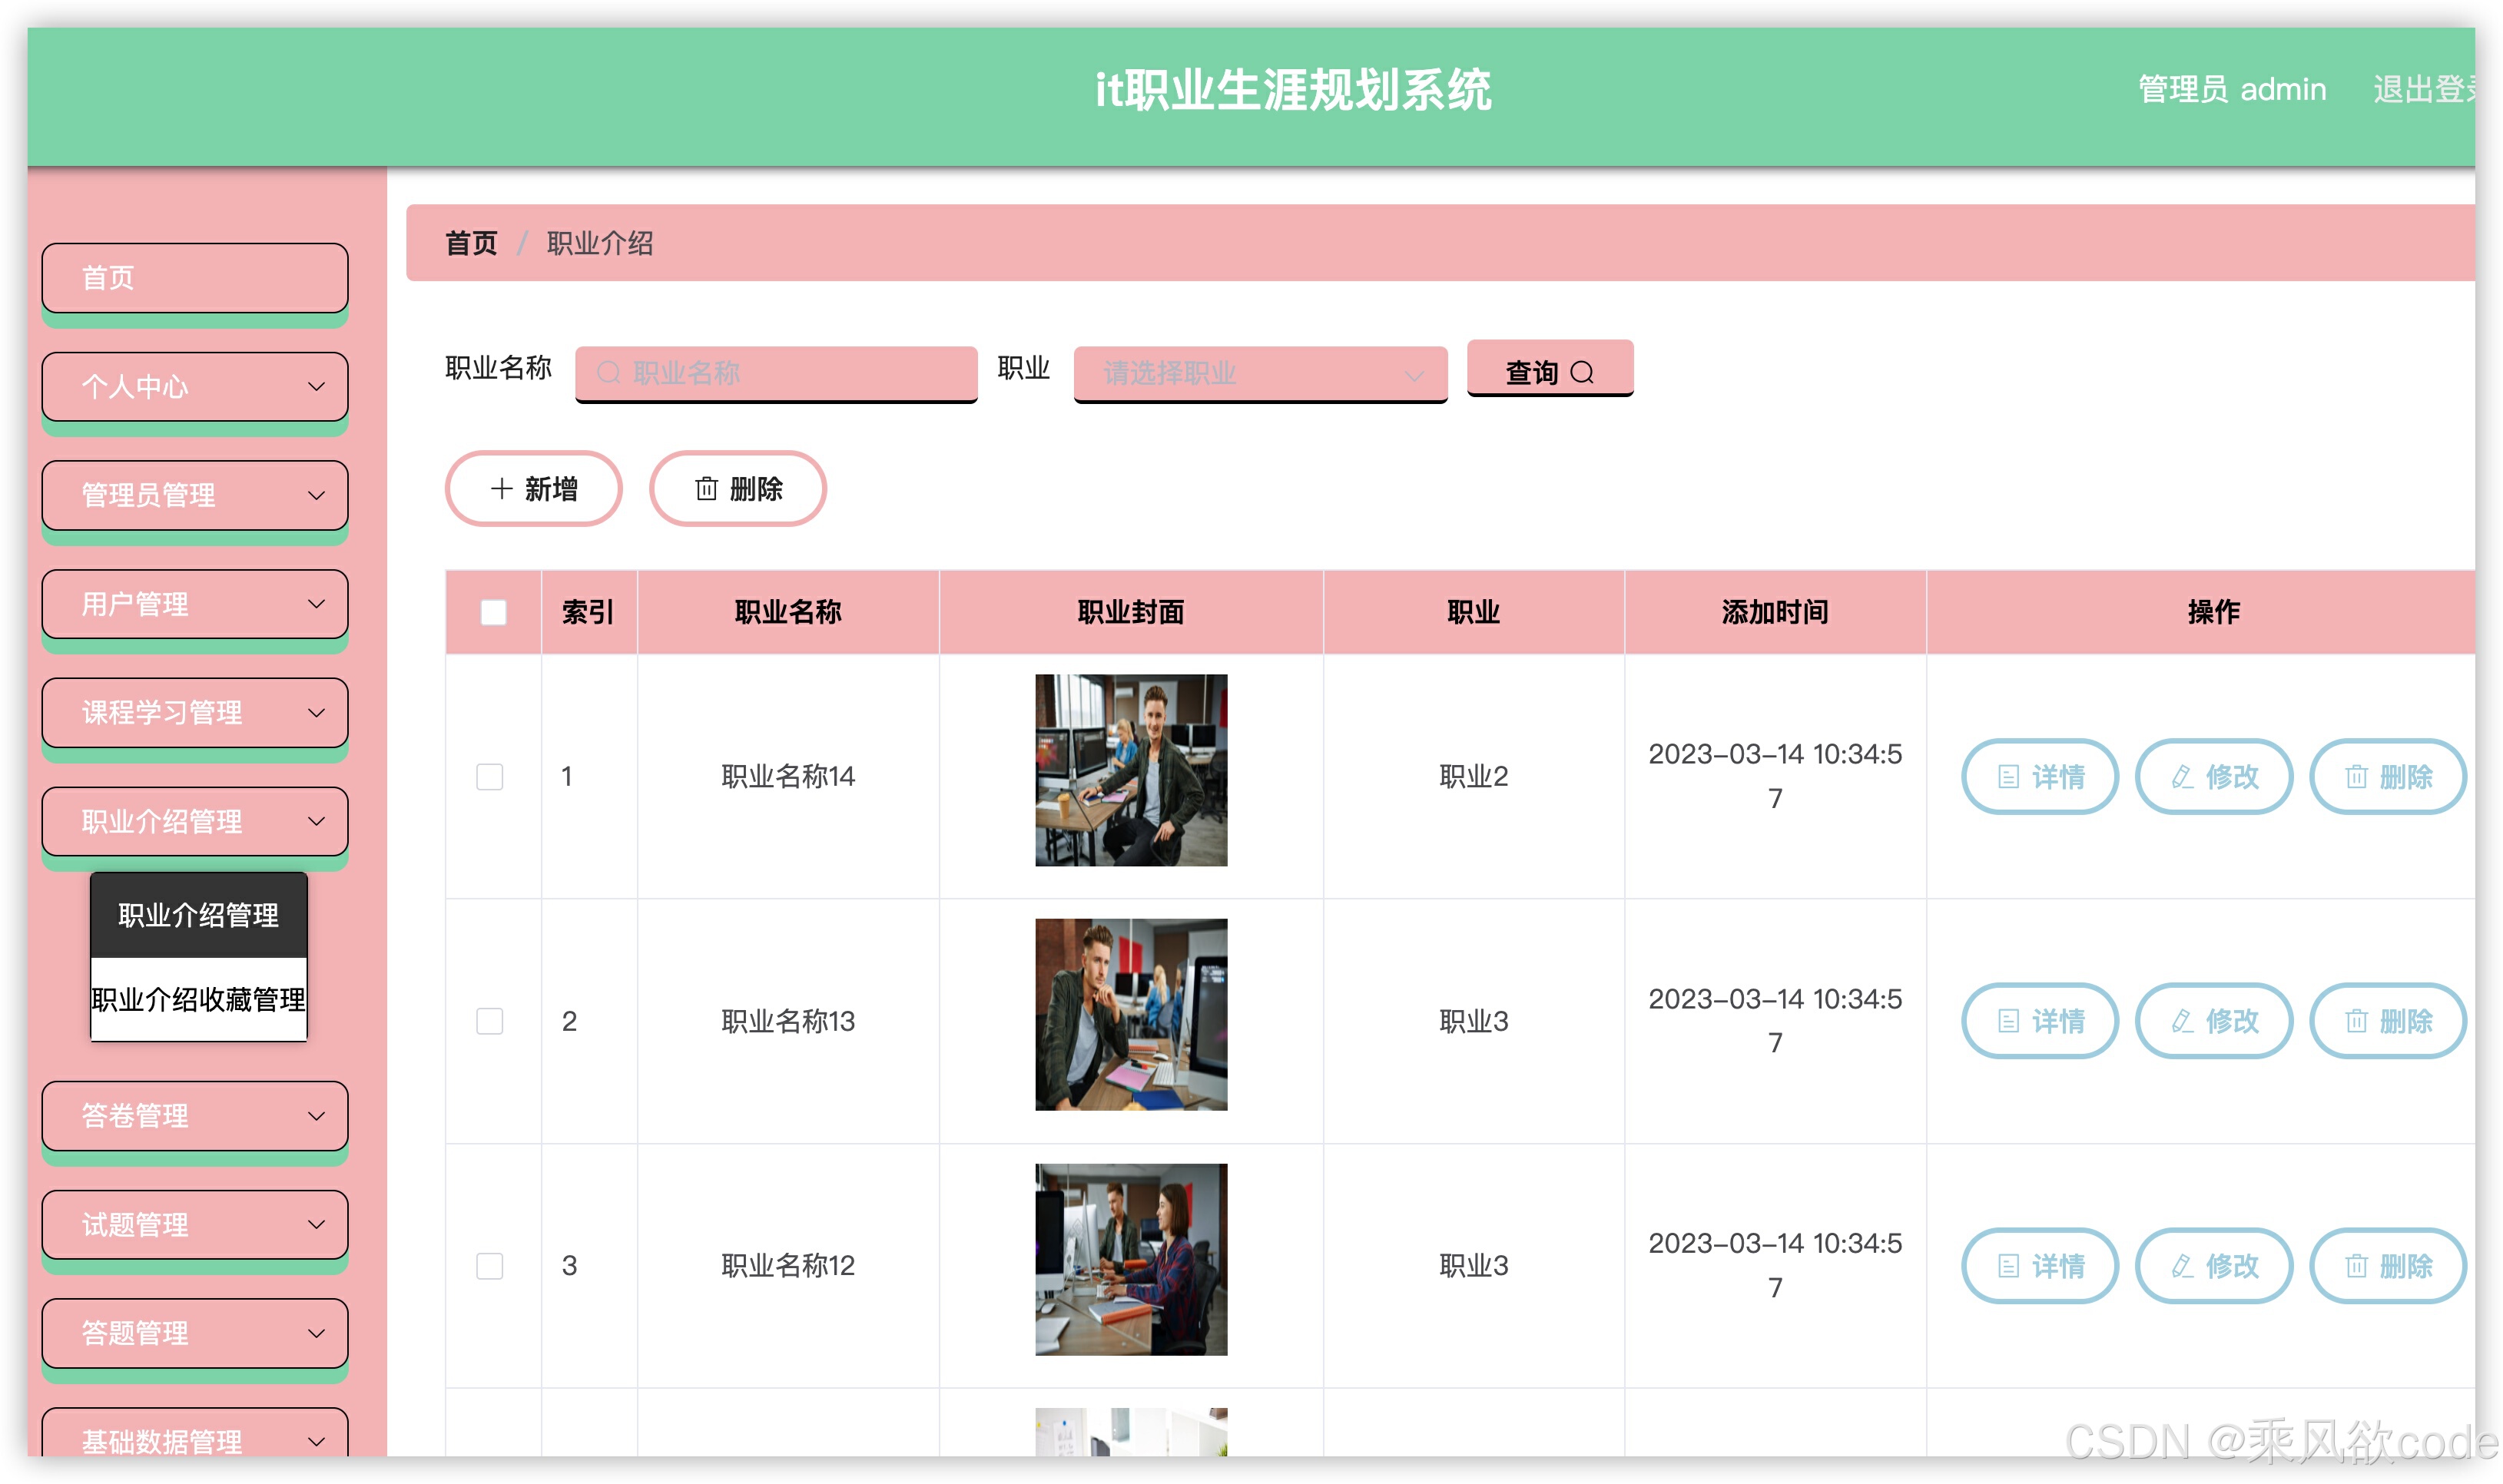The height and width of the screenshot is (1484, 2503).
Task: Click the plus icon on the 新增 button
Action: point(502,488)
